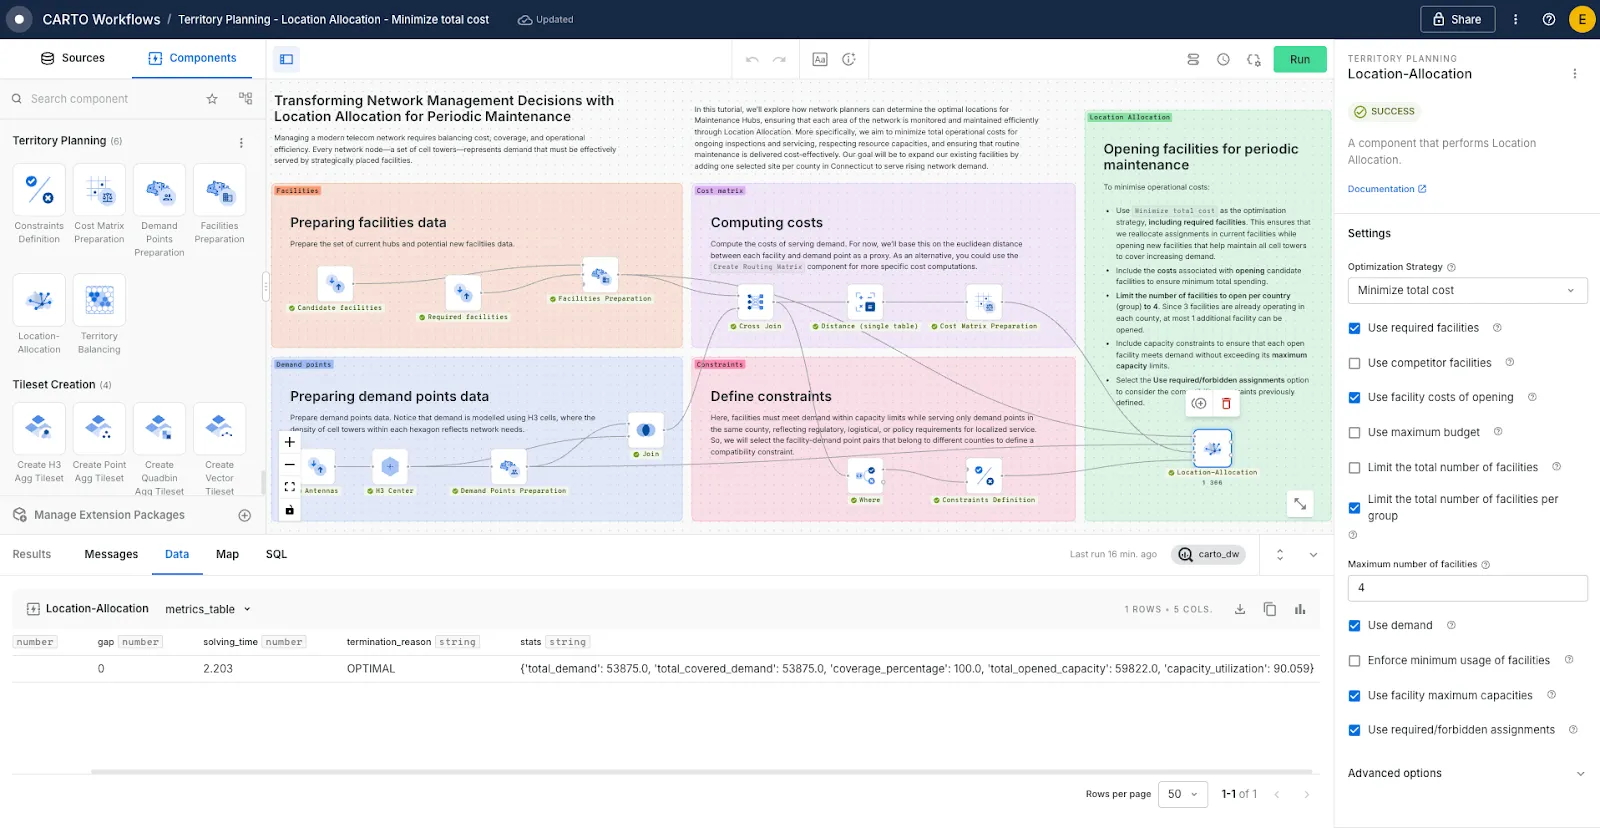Switch to the Sources tab
Screen dimensions: 1600x828
[72, 58]
